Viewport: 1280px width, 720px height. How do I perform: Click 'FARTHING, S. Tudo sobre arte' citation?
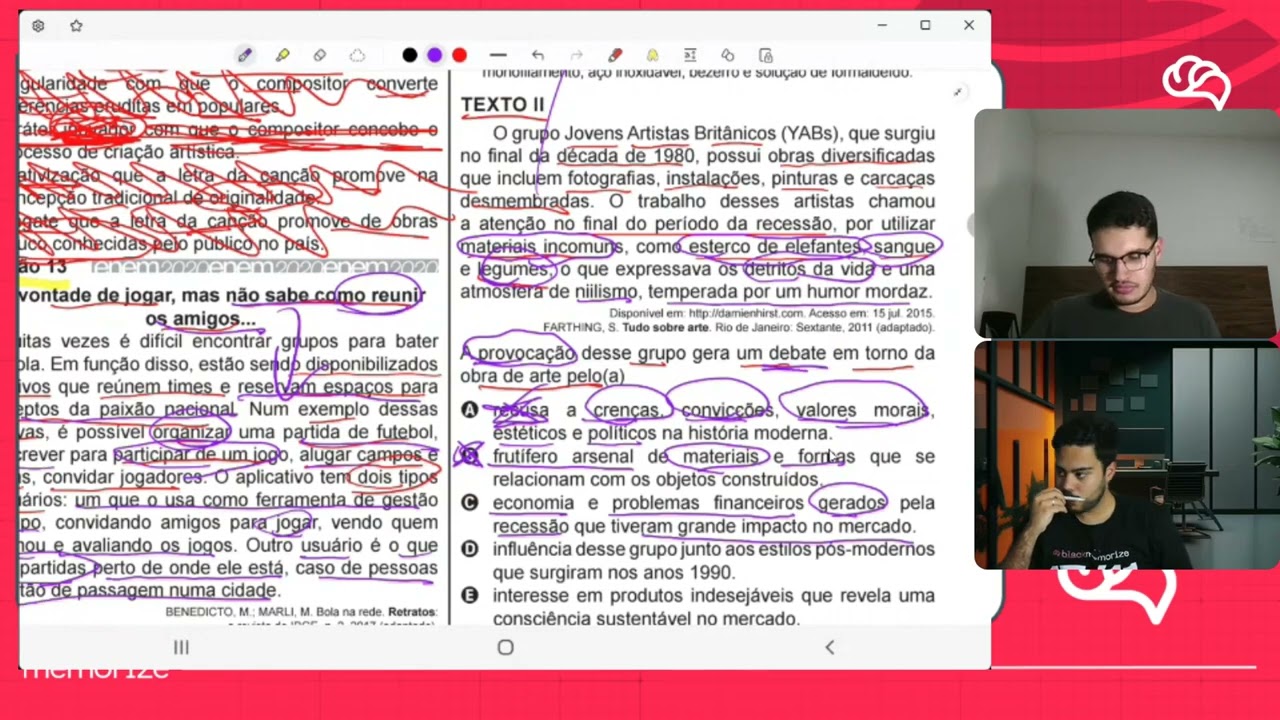623,327
